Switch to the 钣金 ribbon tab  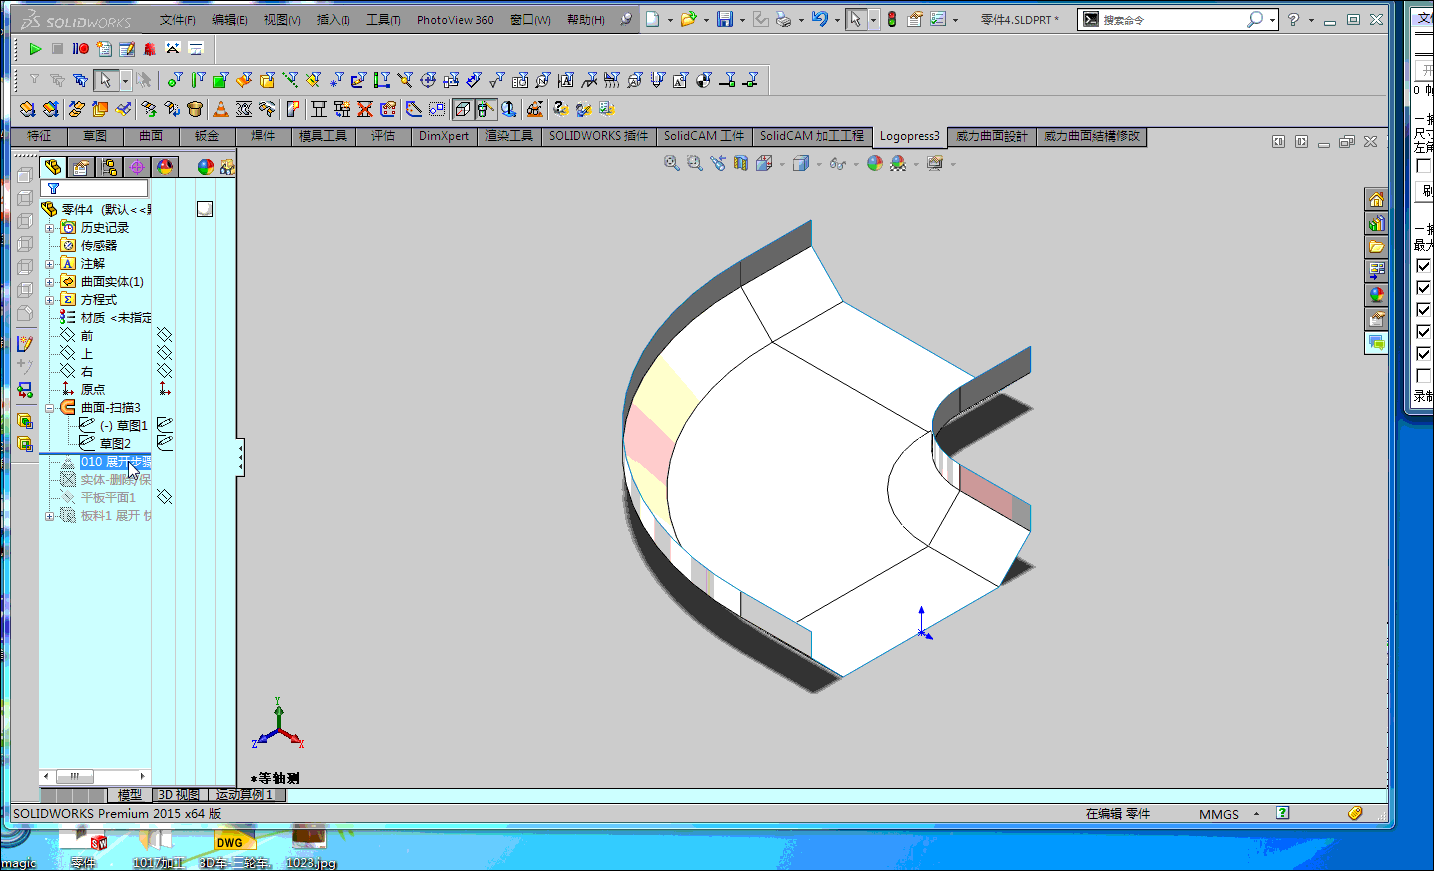tap(207, 136)
